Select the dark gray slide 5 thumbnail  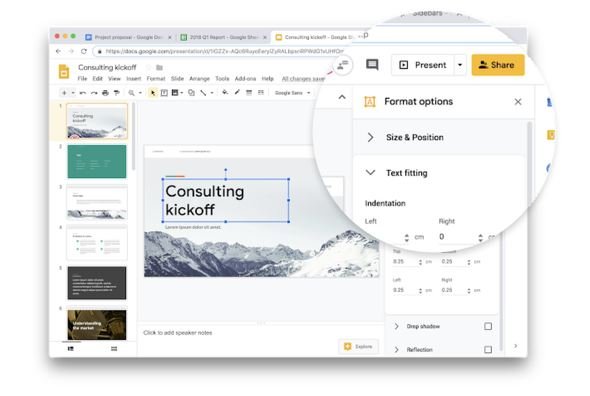97,283
